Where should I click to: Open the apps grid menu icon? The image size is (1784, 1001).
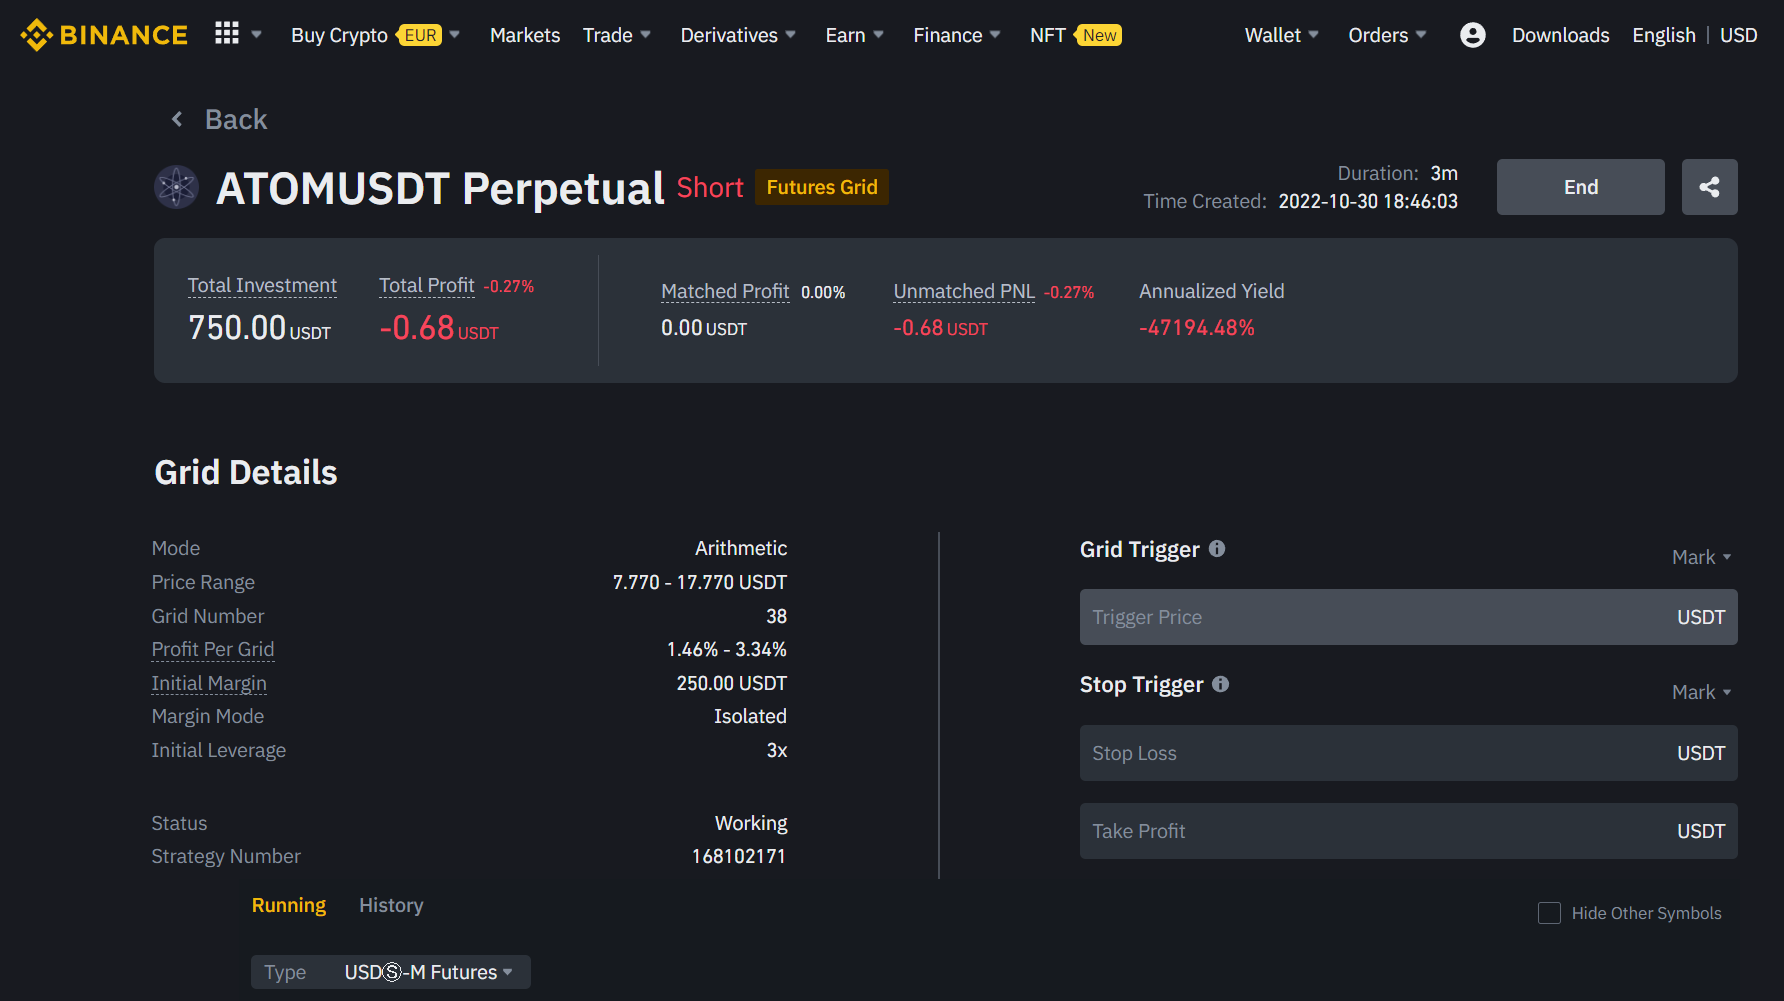pos(227,34)
